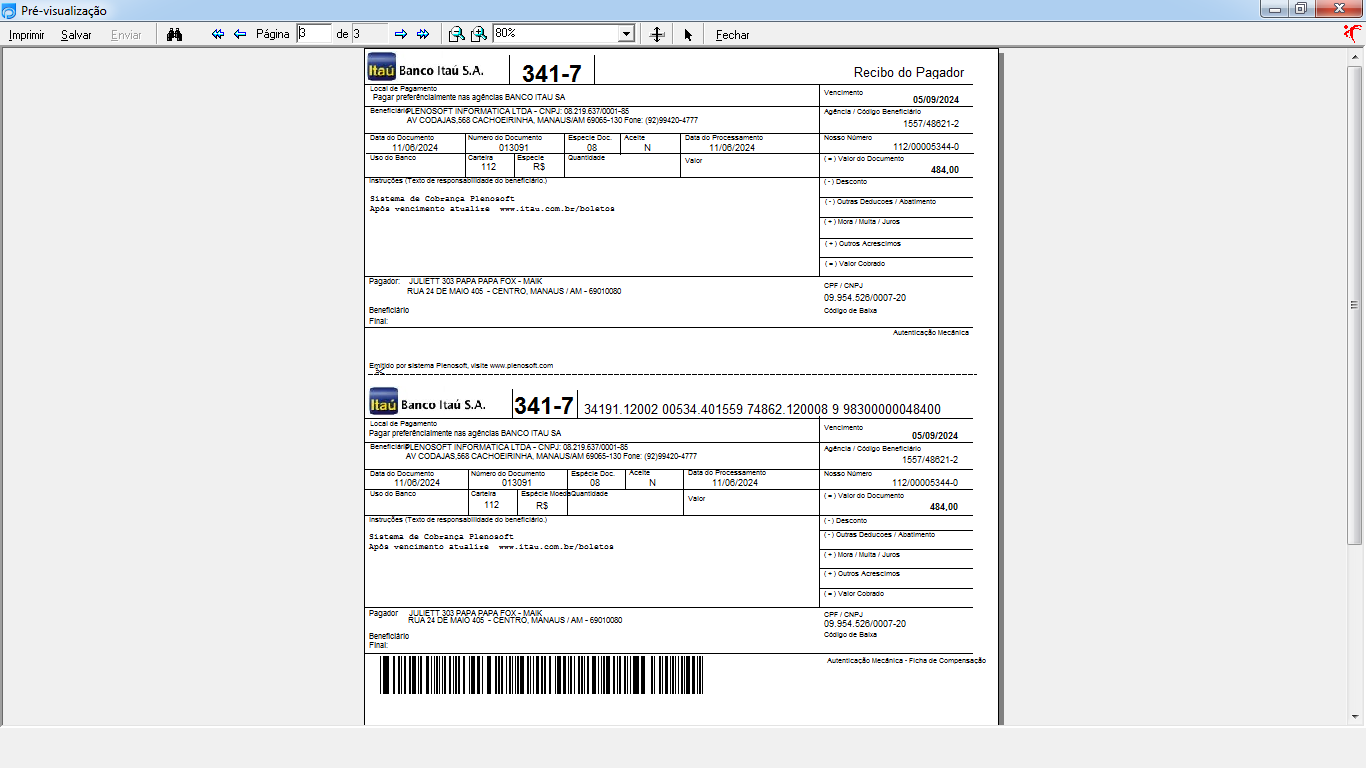1366x768 pixels.
Task: Click the "Recibo do Pagador" heading
Action: click(x=909, y=73)
